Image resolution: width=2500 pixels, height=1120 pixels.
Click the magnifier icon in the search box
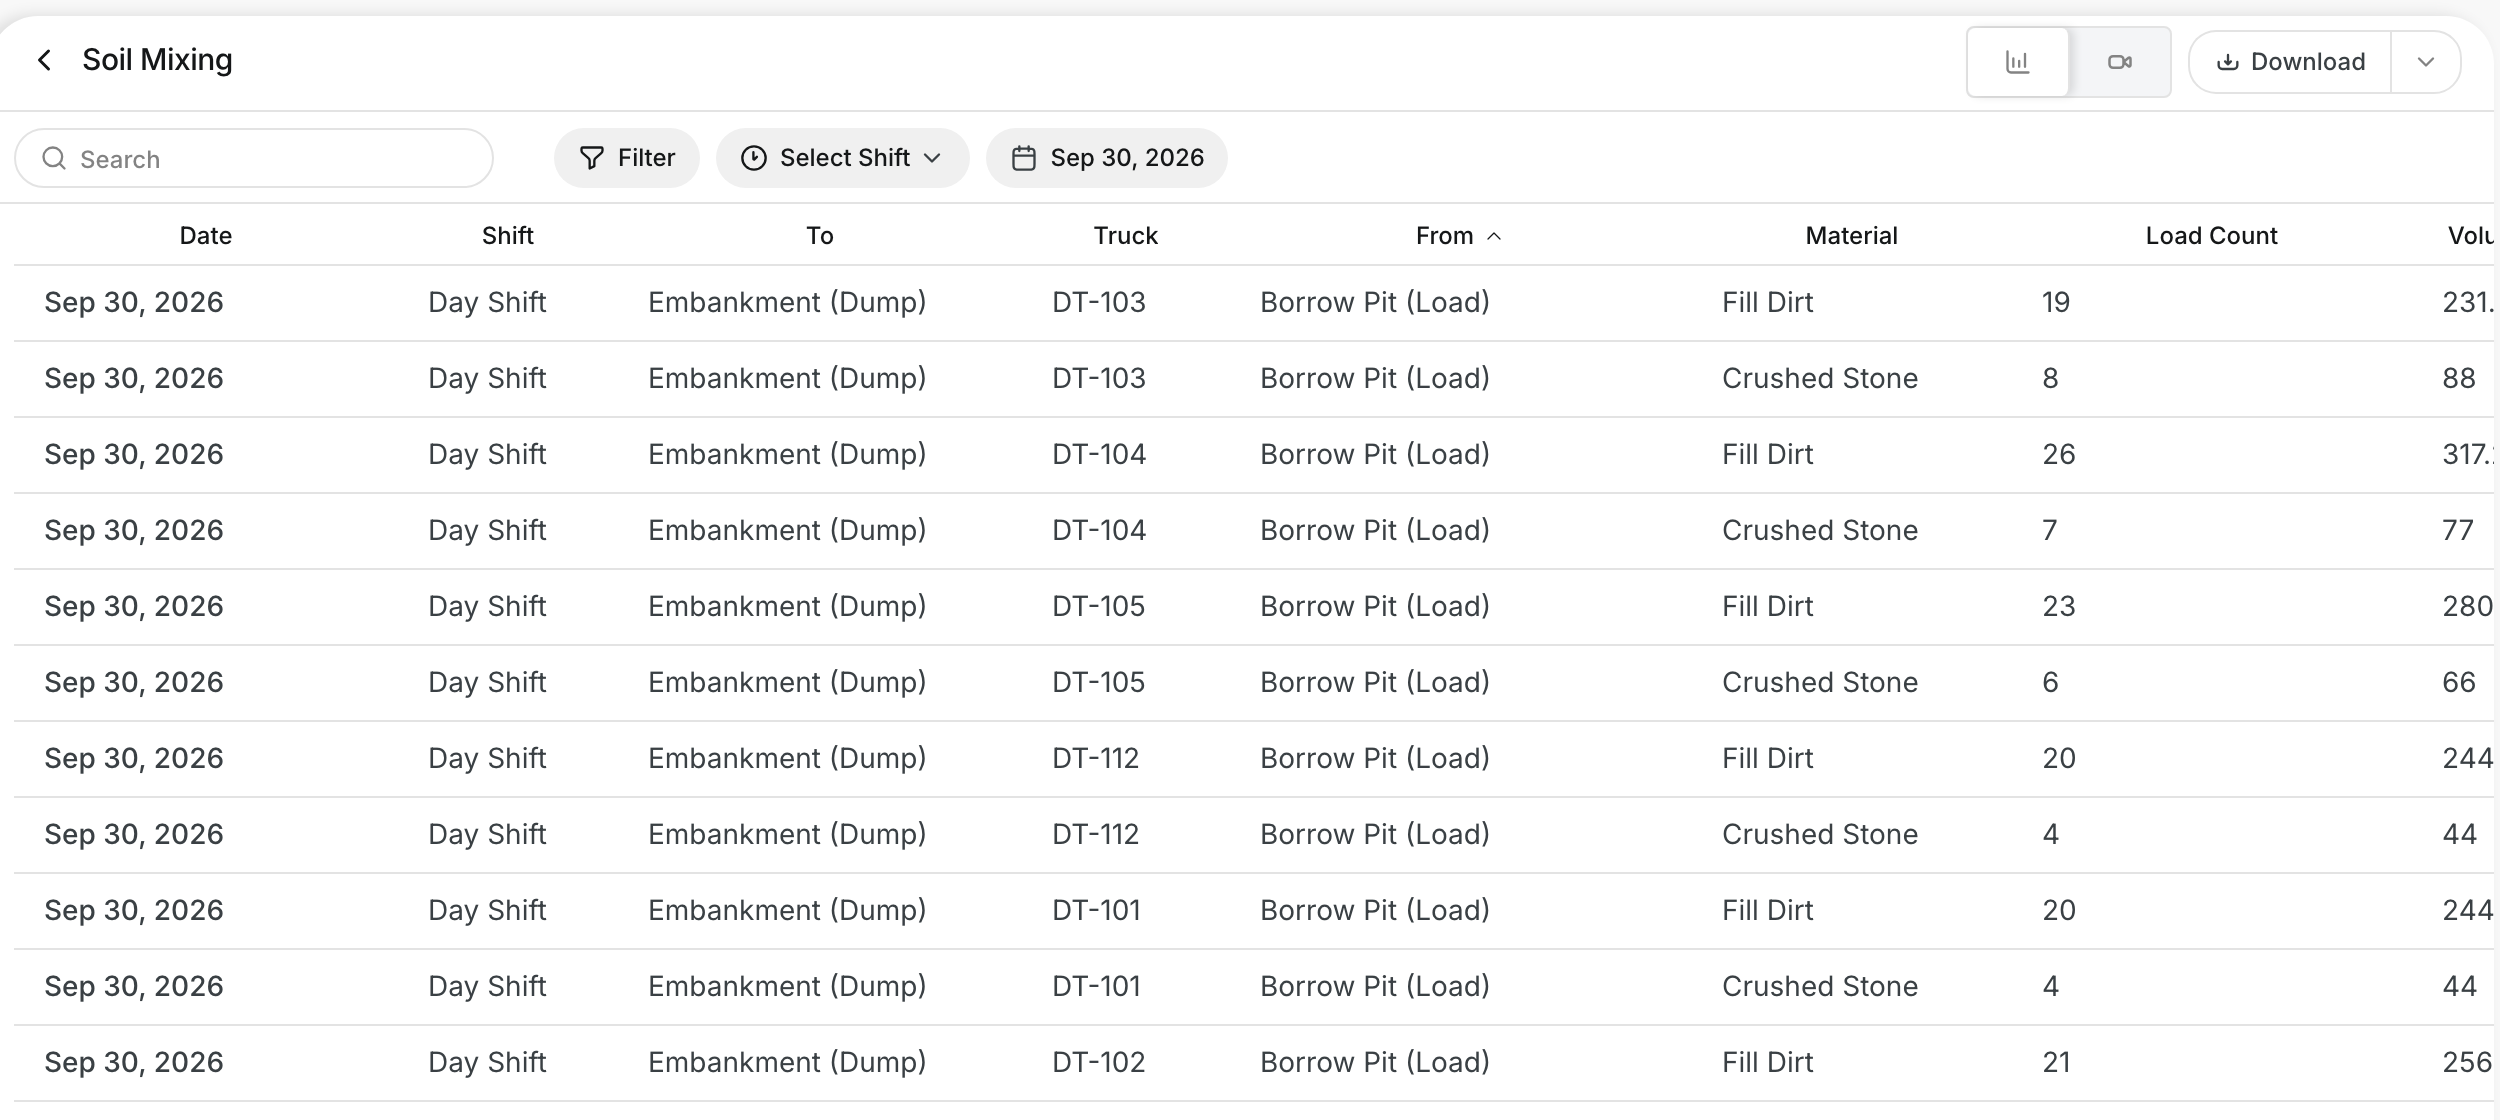click(54, 158)
